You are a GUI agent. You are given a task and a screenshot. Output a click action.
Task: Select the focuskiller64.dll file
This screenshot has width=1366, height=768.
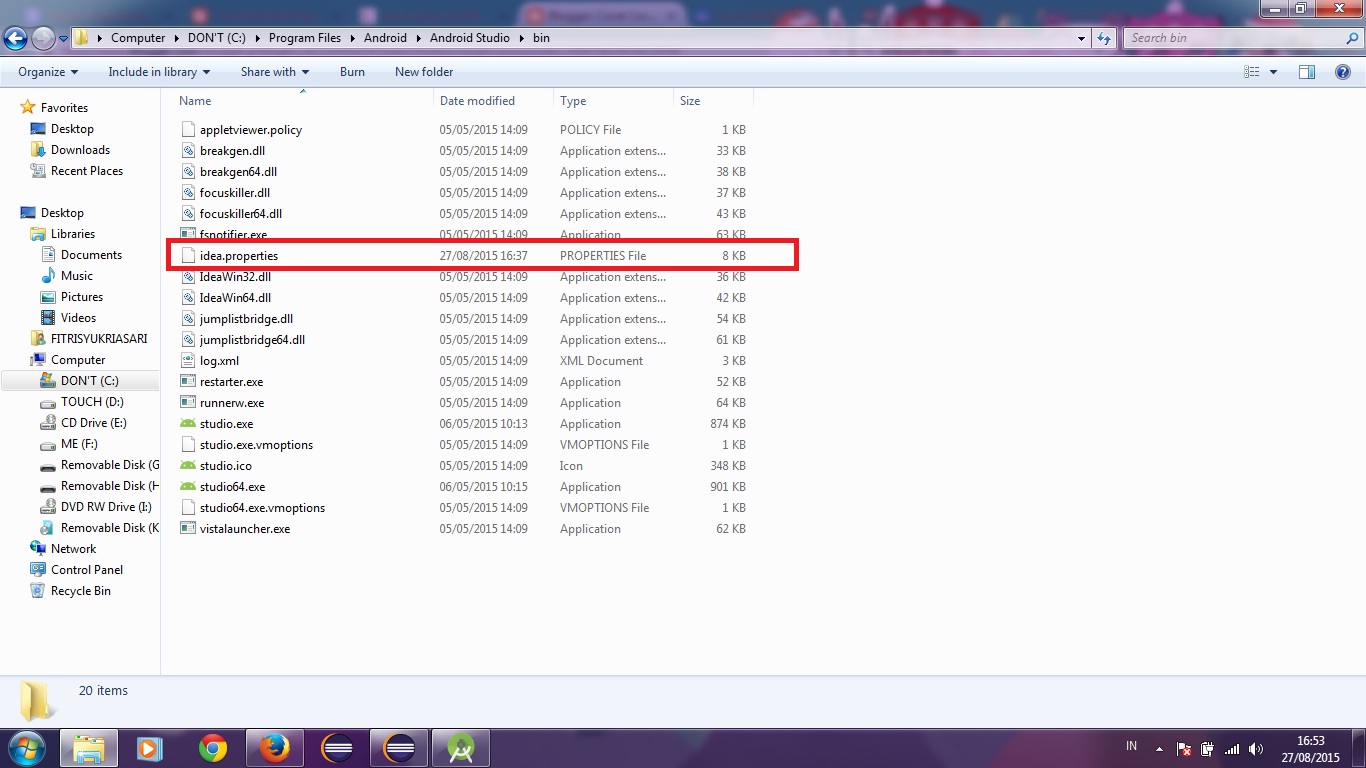pos(240,214)
